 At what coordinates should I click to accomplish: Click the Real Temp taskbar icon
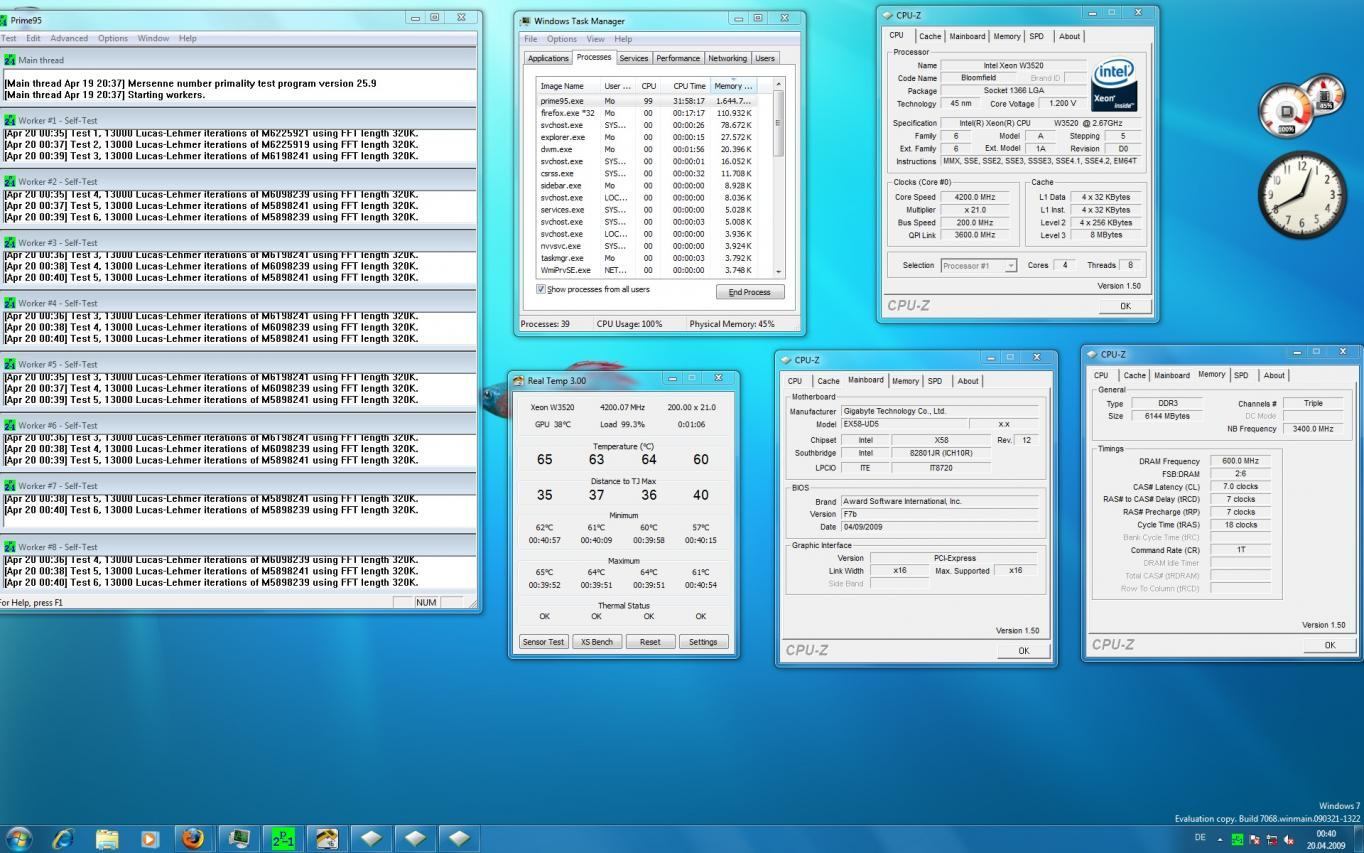pos(327,838)
